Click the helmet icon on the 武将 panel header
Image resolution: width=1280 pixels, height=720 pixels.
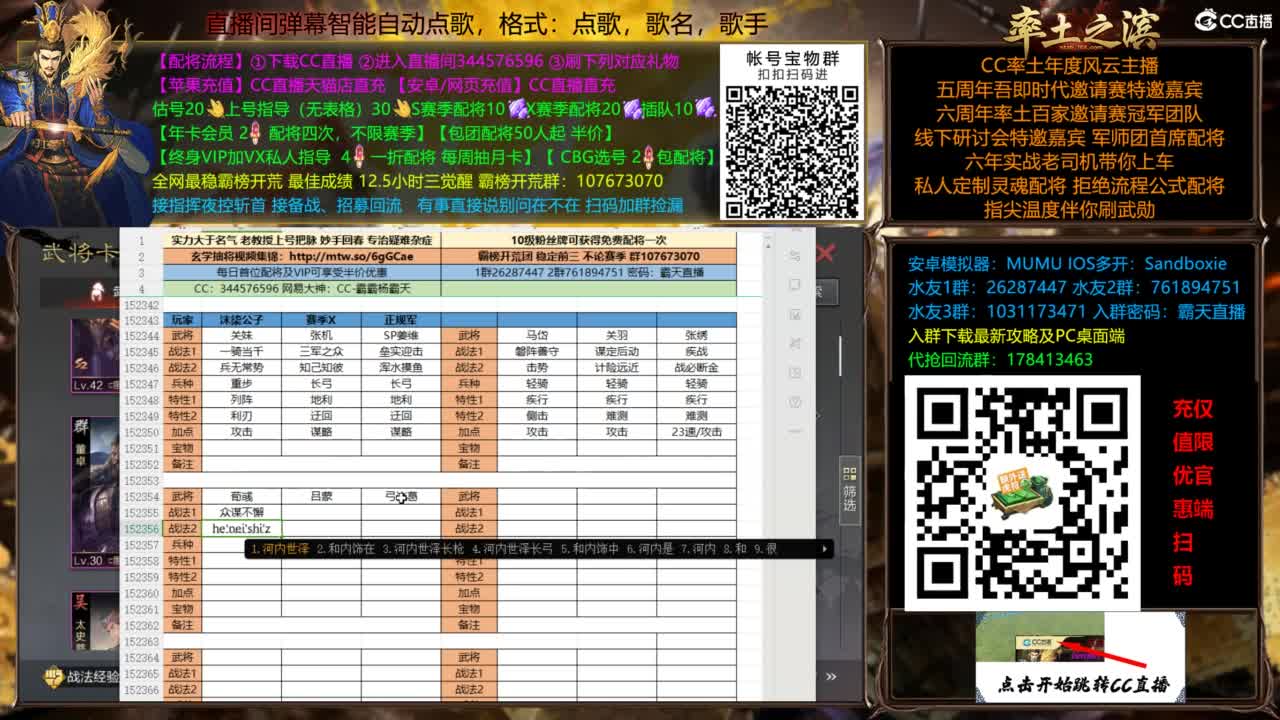[95, 291]
